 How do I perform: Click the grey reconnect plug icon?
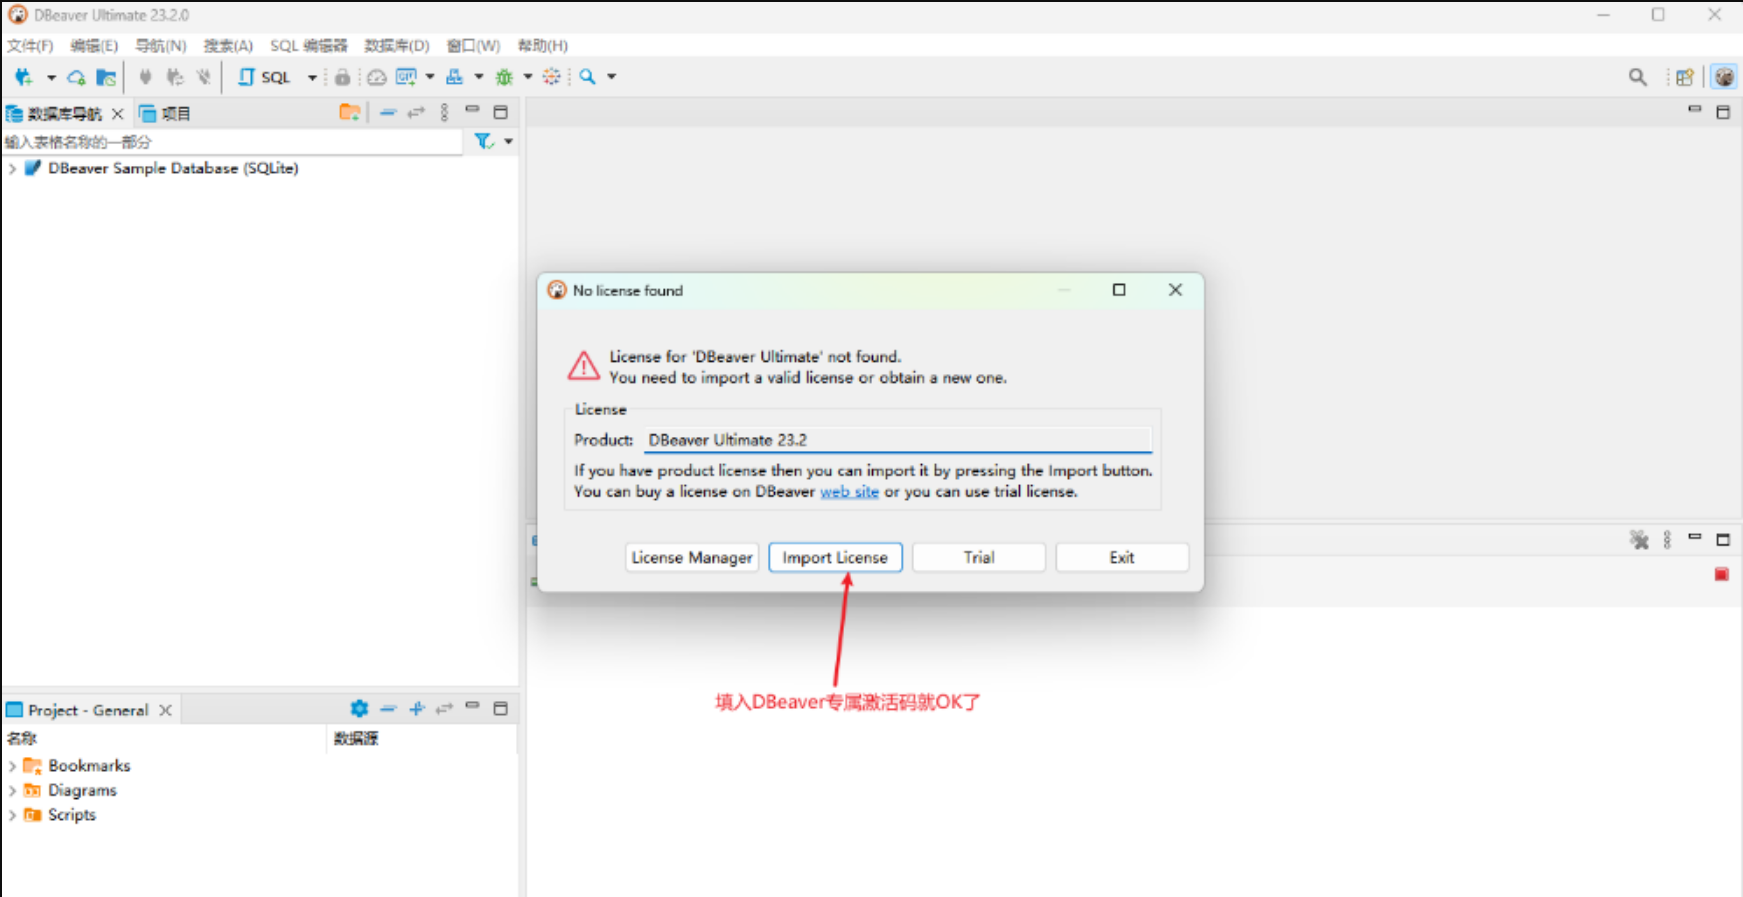coord(175,77)
